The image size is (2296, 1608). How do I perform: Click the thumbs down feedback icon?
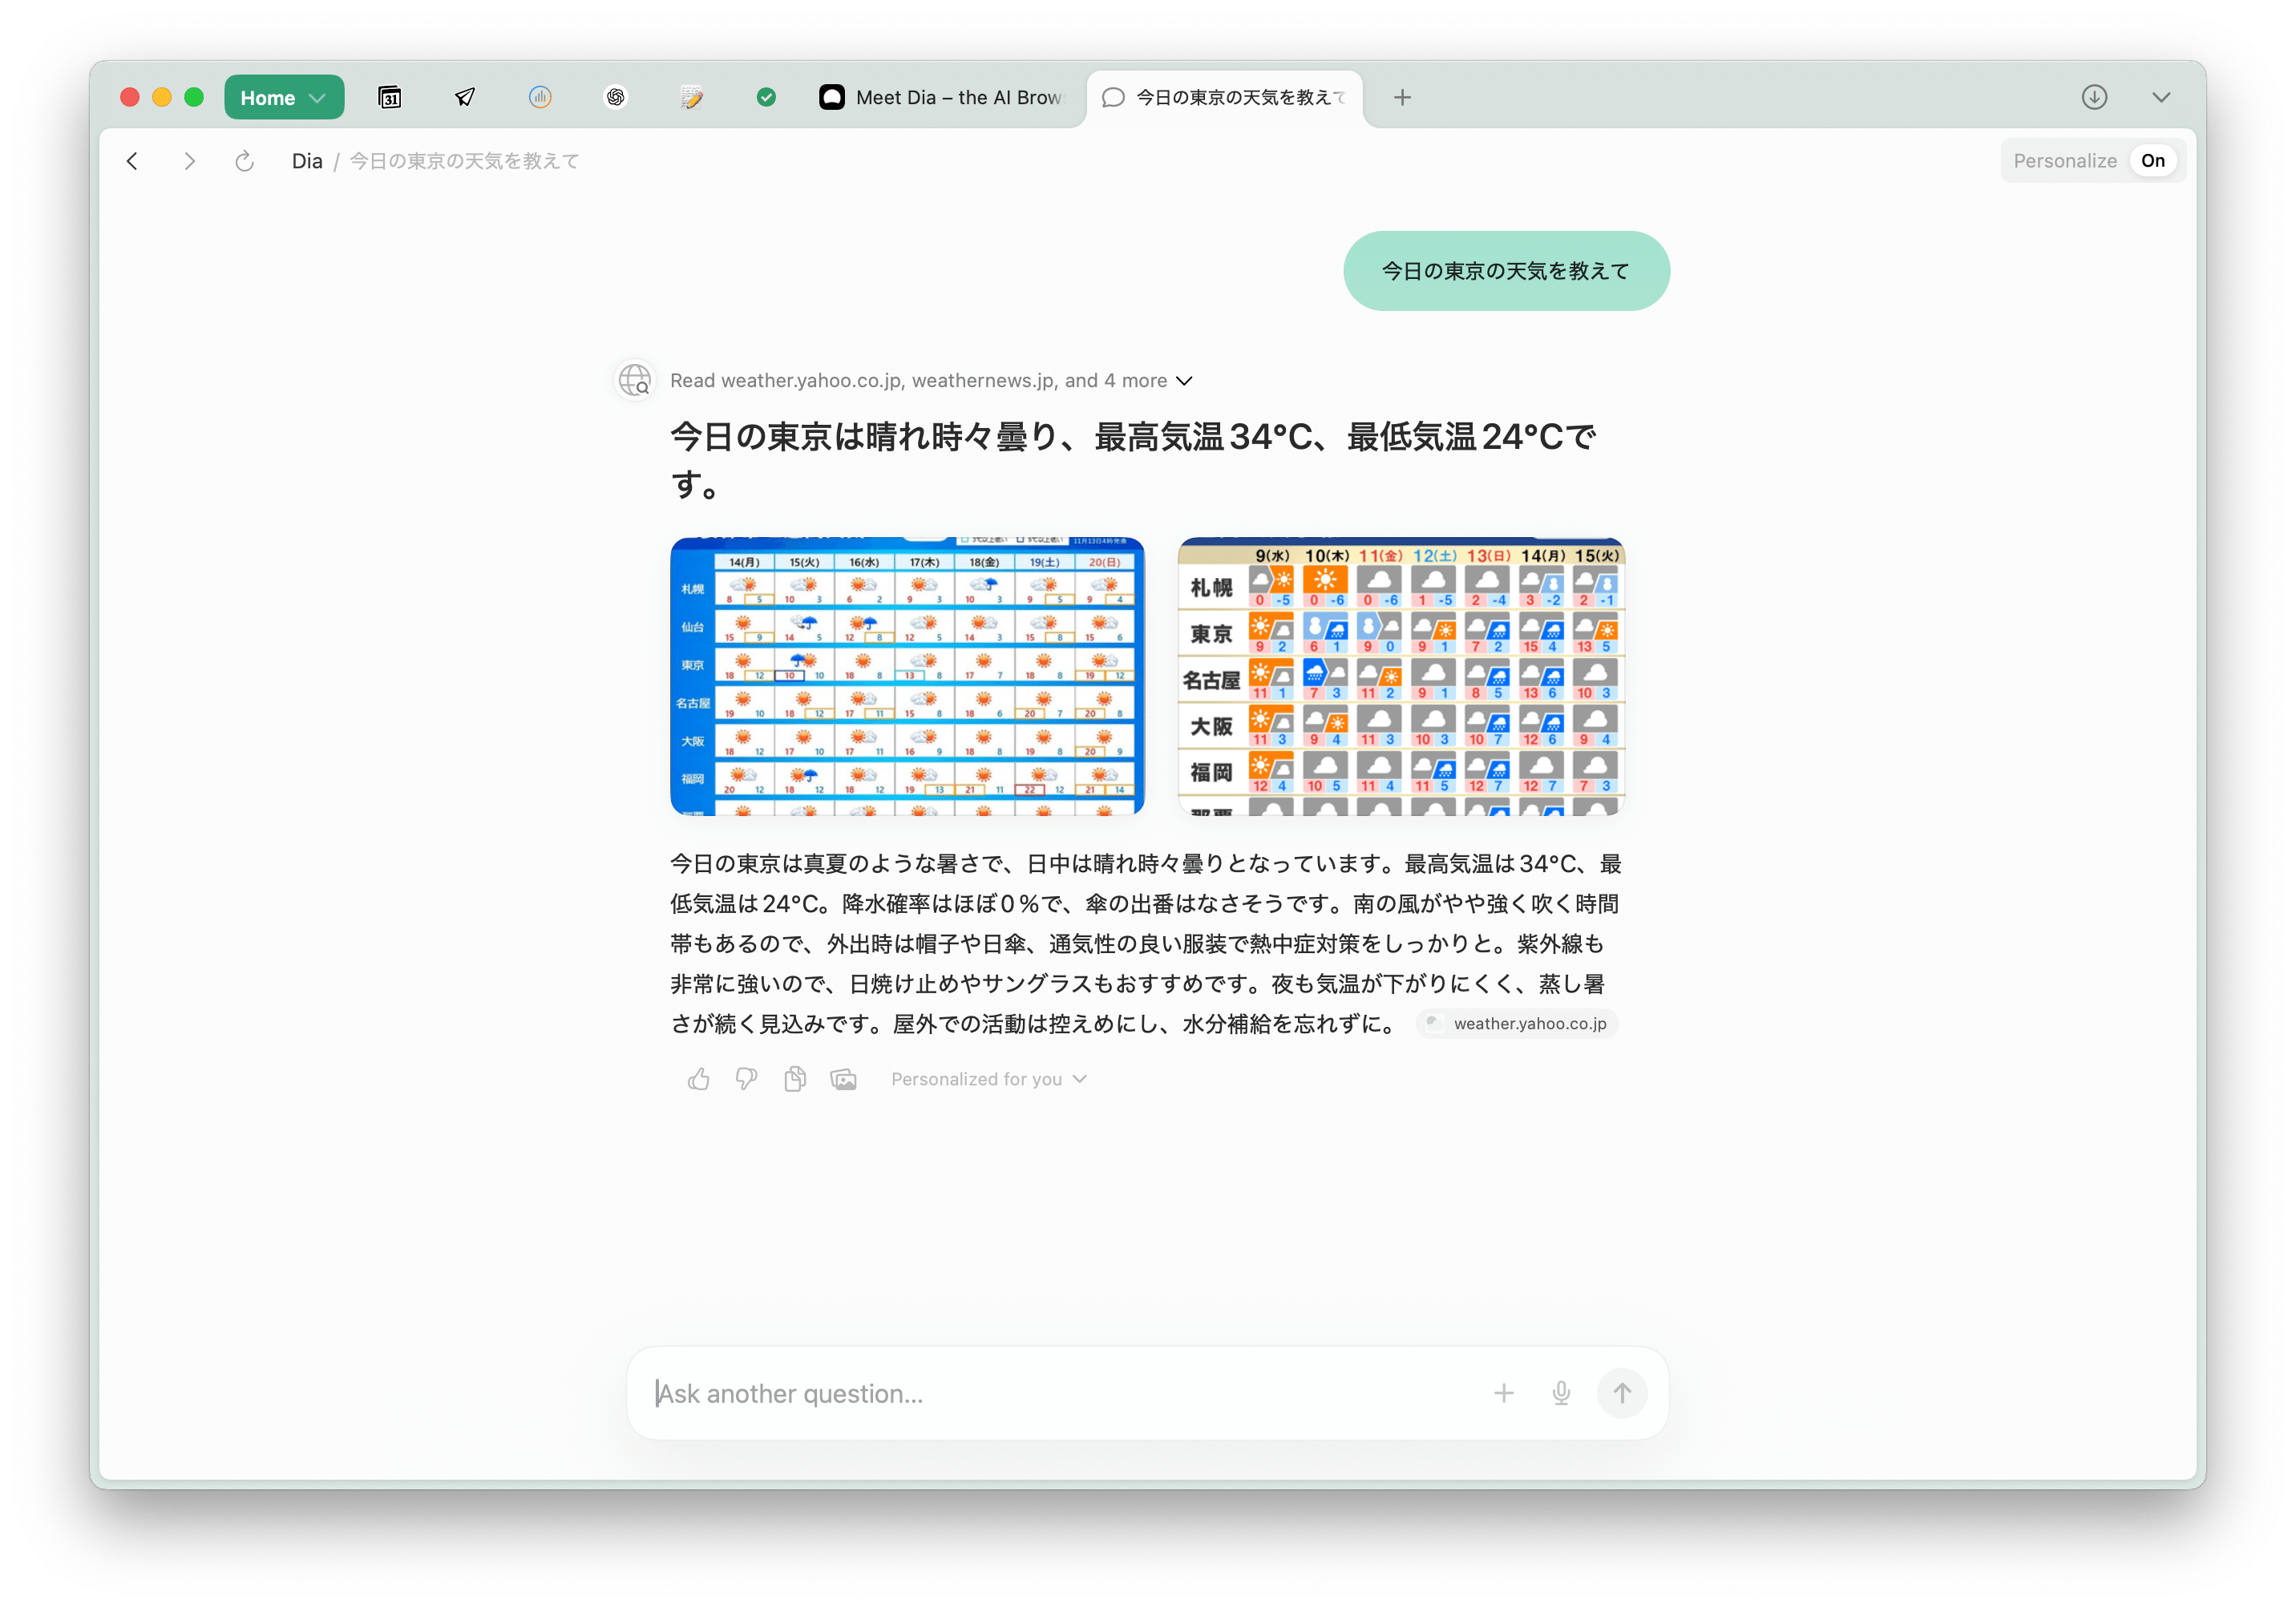tap(747, 1079)
